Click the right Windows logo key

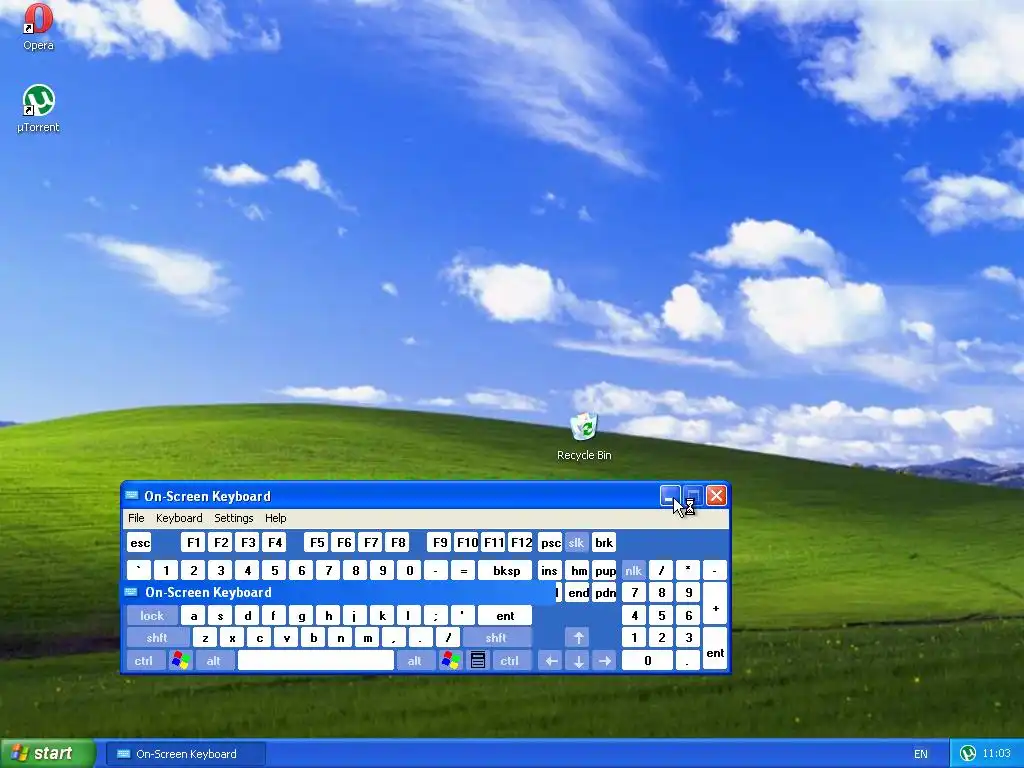451,660
